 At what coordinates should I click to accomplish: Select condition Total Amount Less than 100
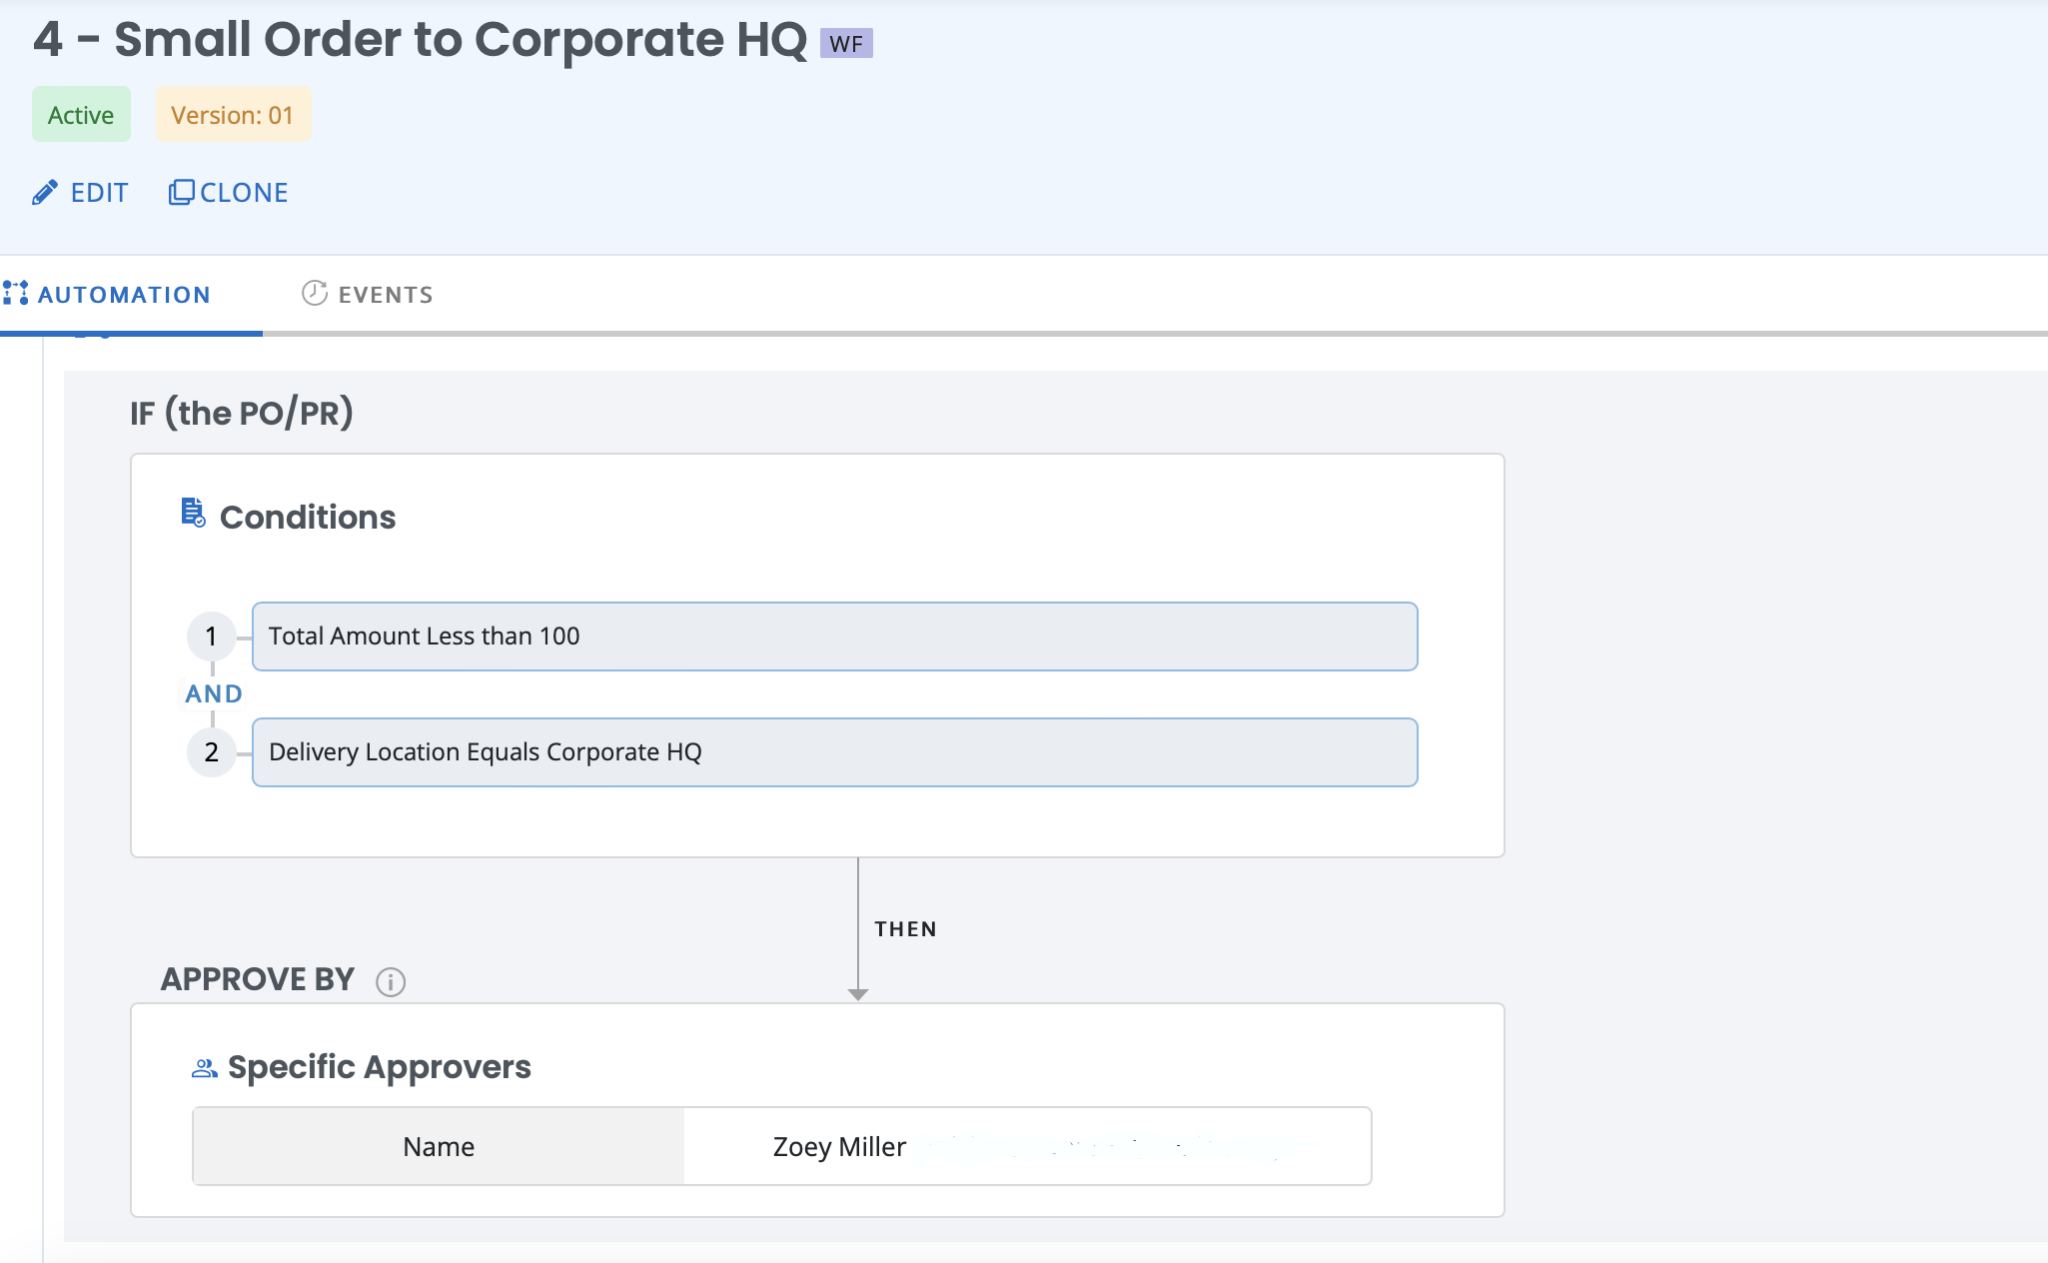click(x=835, y=636)
